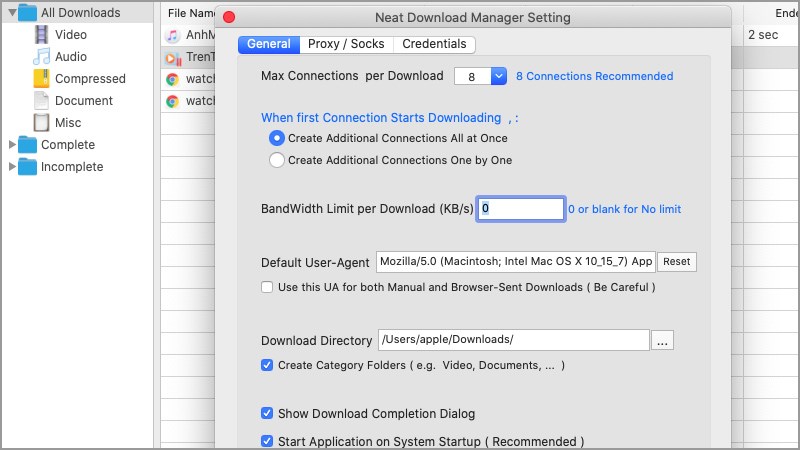Choose Create Additional Connections One by One
The image size is (800, 450).
277,160
